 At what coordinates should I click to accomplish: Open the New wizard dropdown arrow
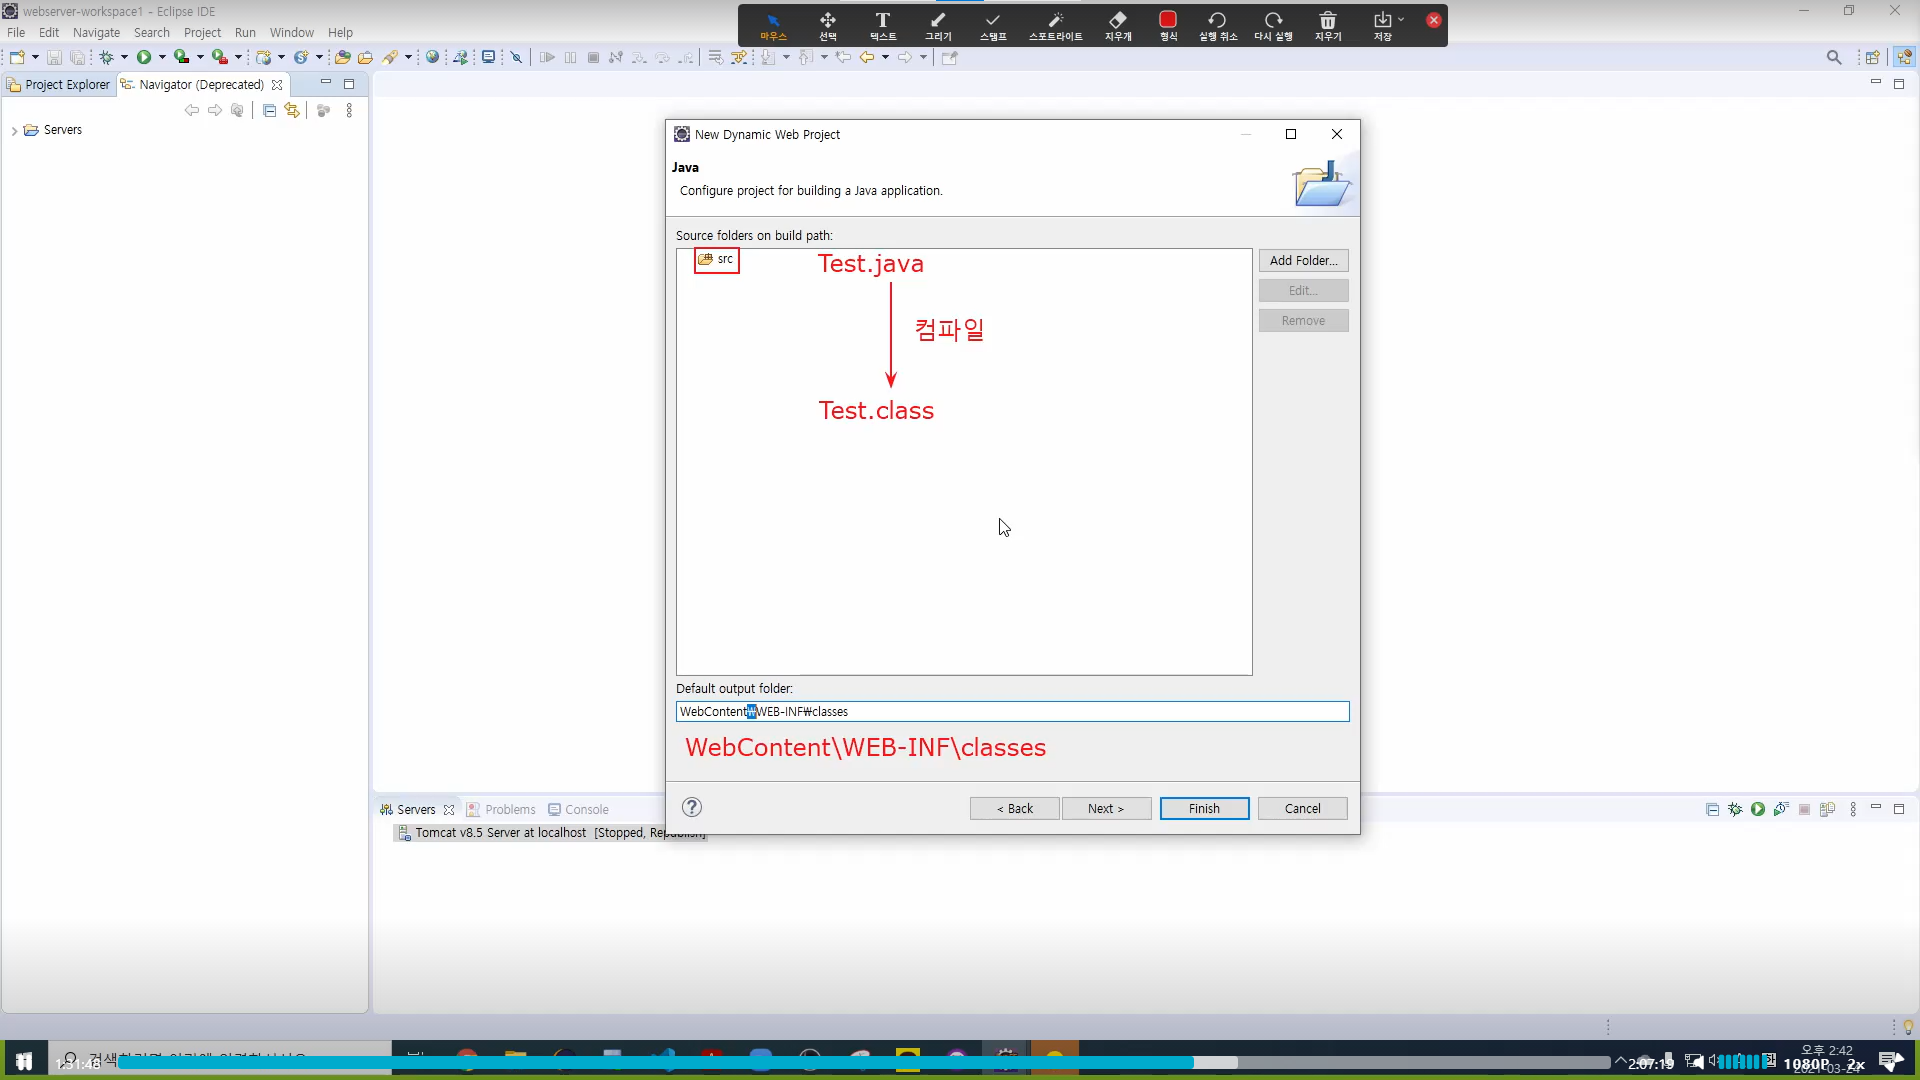[35, 57]
